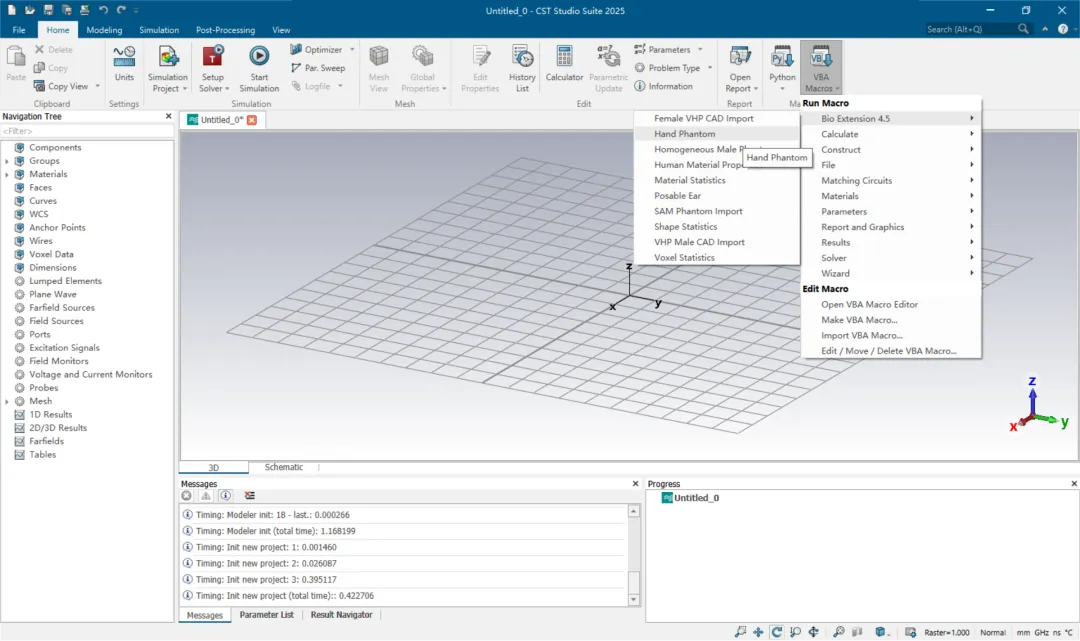Screen dimensions: 1080x641
Task: Click the VBA Macros button
Action: tap(821, 68)
